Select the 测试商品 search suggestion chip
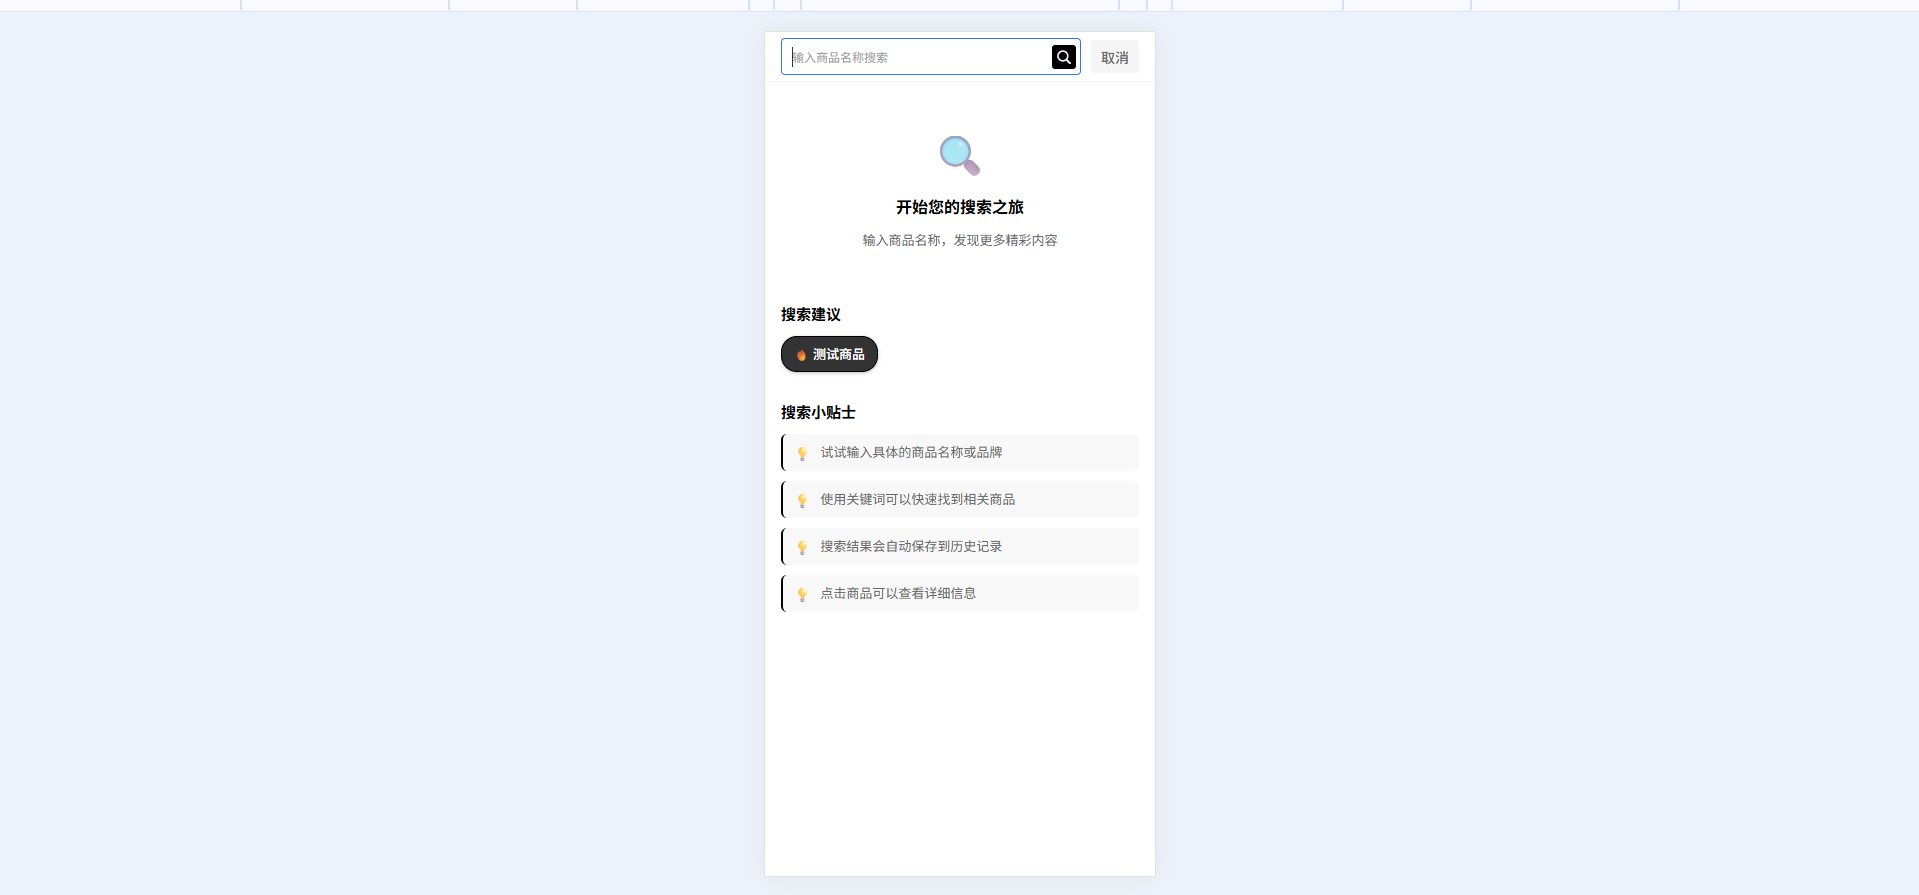The image size is (1919, 895). (837, 354)
